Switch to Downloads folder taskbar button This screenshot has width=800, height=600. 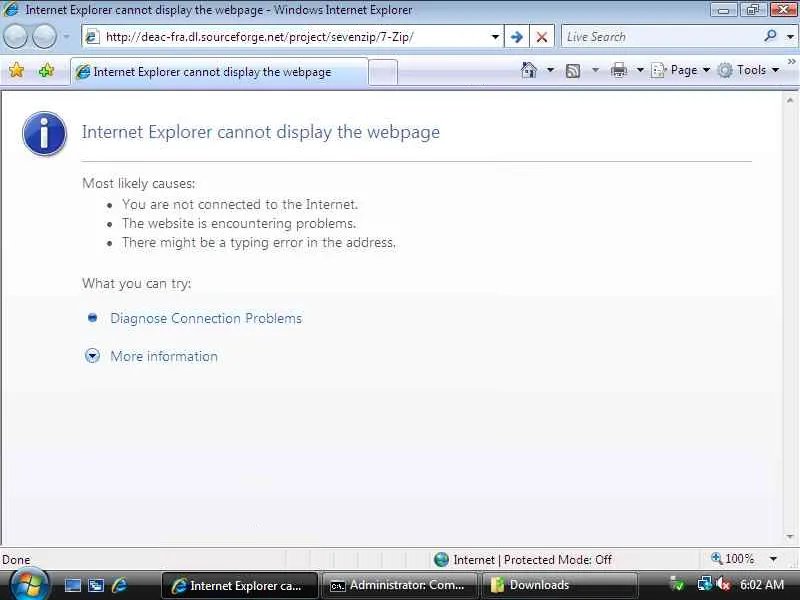(560, 585)
